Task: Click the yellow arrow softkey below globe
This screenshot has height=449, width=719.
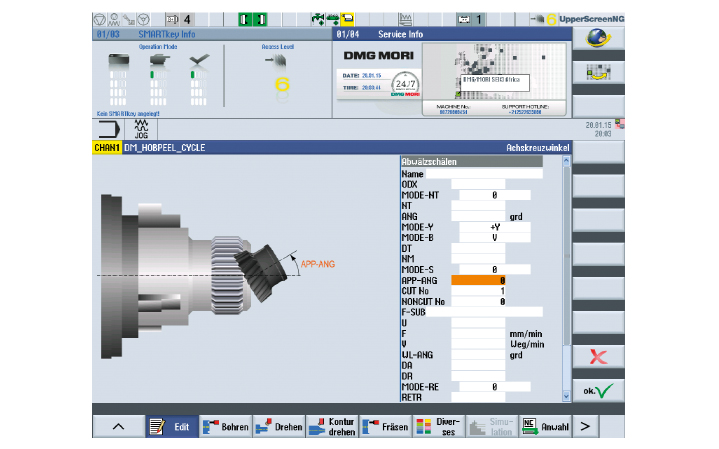Action: click(598, 72)
